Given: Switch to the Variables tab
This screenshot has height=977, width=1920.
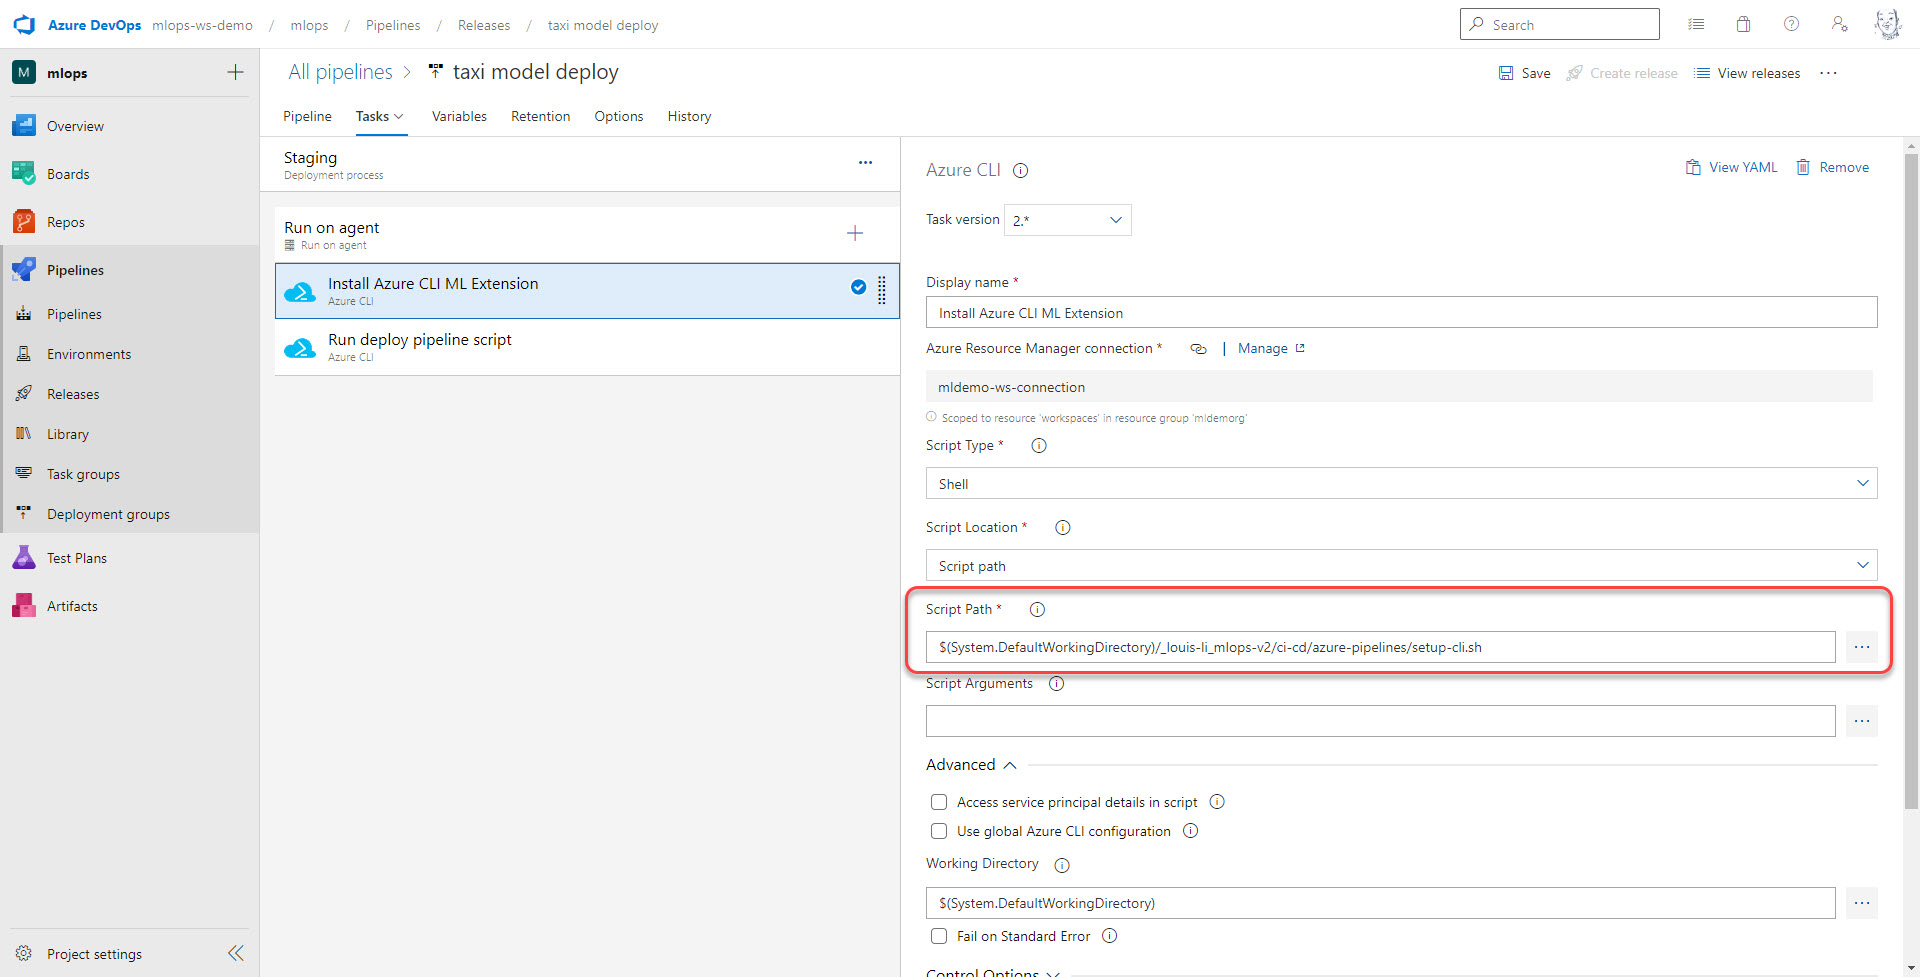Looking at the screenshot, I should [x=459, y=116].
